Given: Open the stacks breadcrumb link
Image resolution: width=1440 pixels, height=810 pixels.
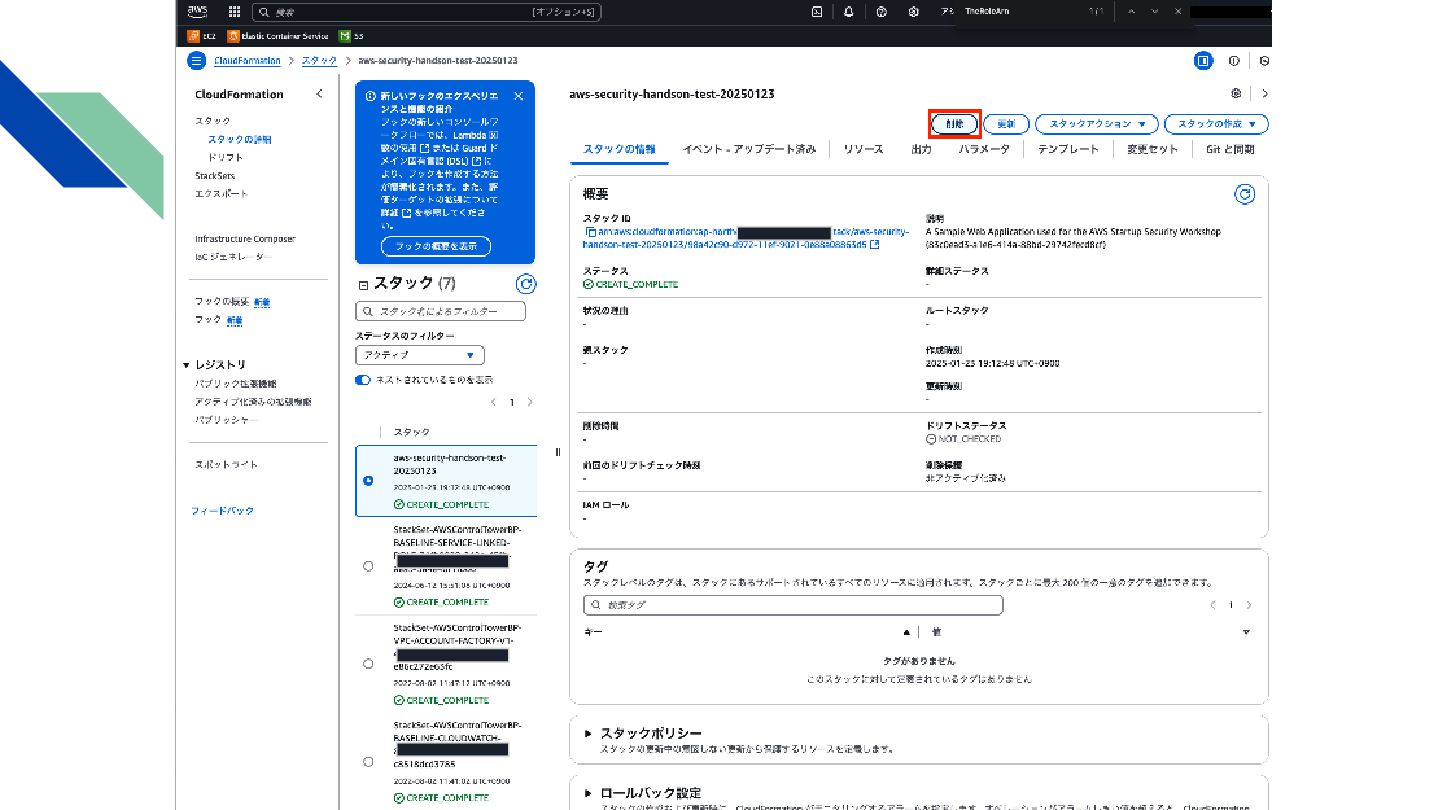Looking at the screenshot, I should tap(319, 61).
